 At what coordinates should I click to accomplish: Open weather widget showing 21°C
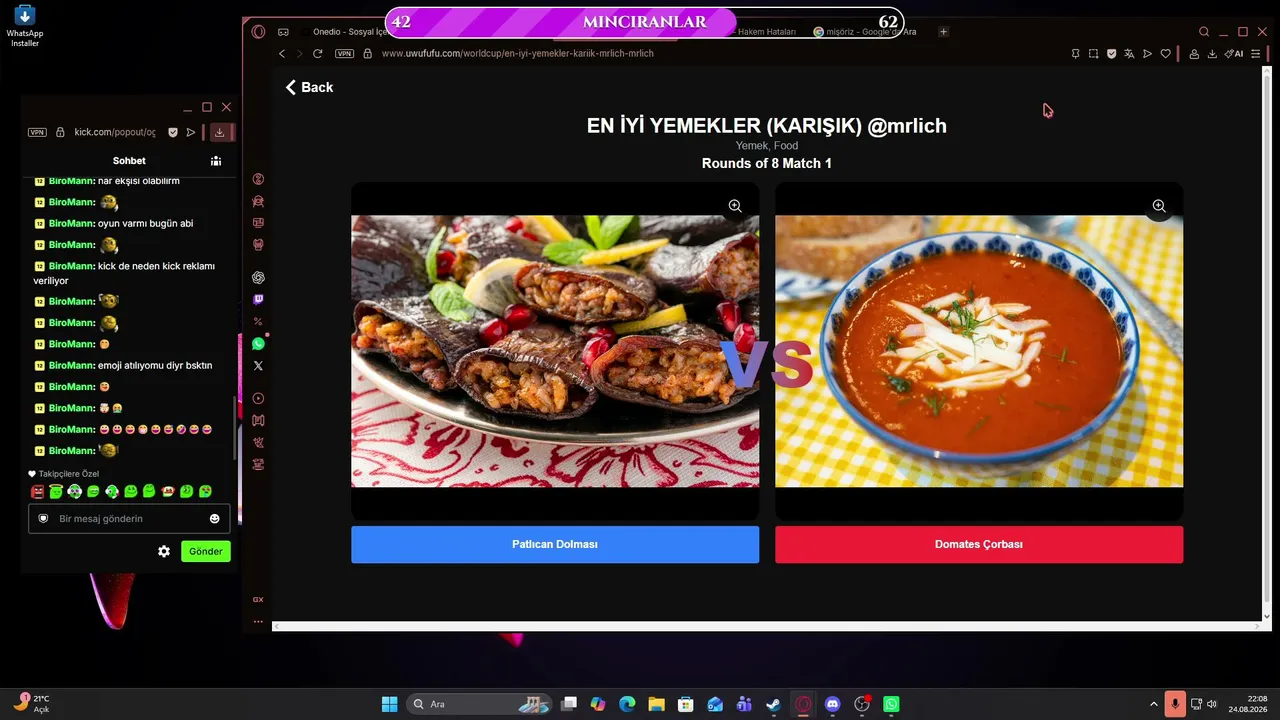pos(32,704)
